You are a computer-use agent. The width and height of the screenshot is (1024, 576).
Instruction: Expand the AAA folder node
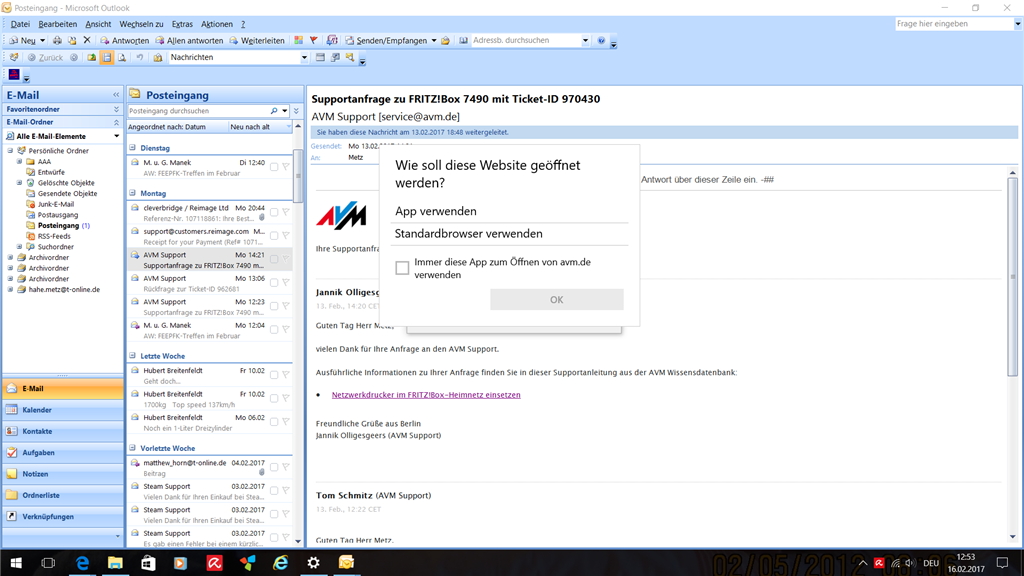[20, 161]
